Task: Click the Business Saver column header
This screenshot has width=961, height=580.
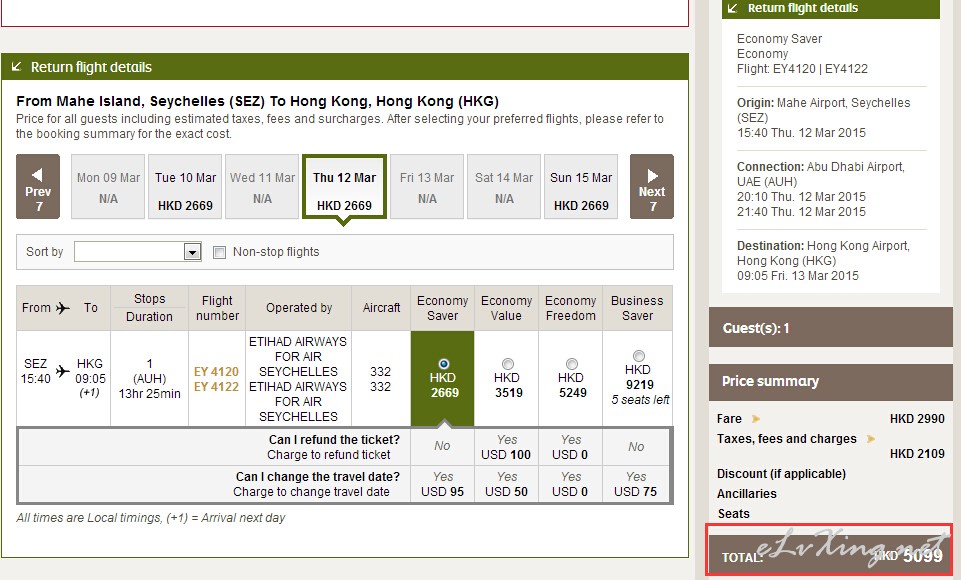Action: click(x=637, y=308)
